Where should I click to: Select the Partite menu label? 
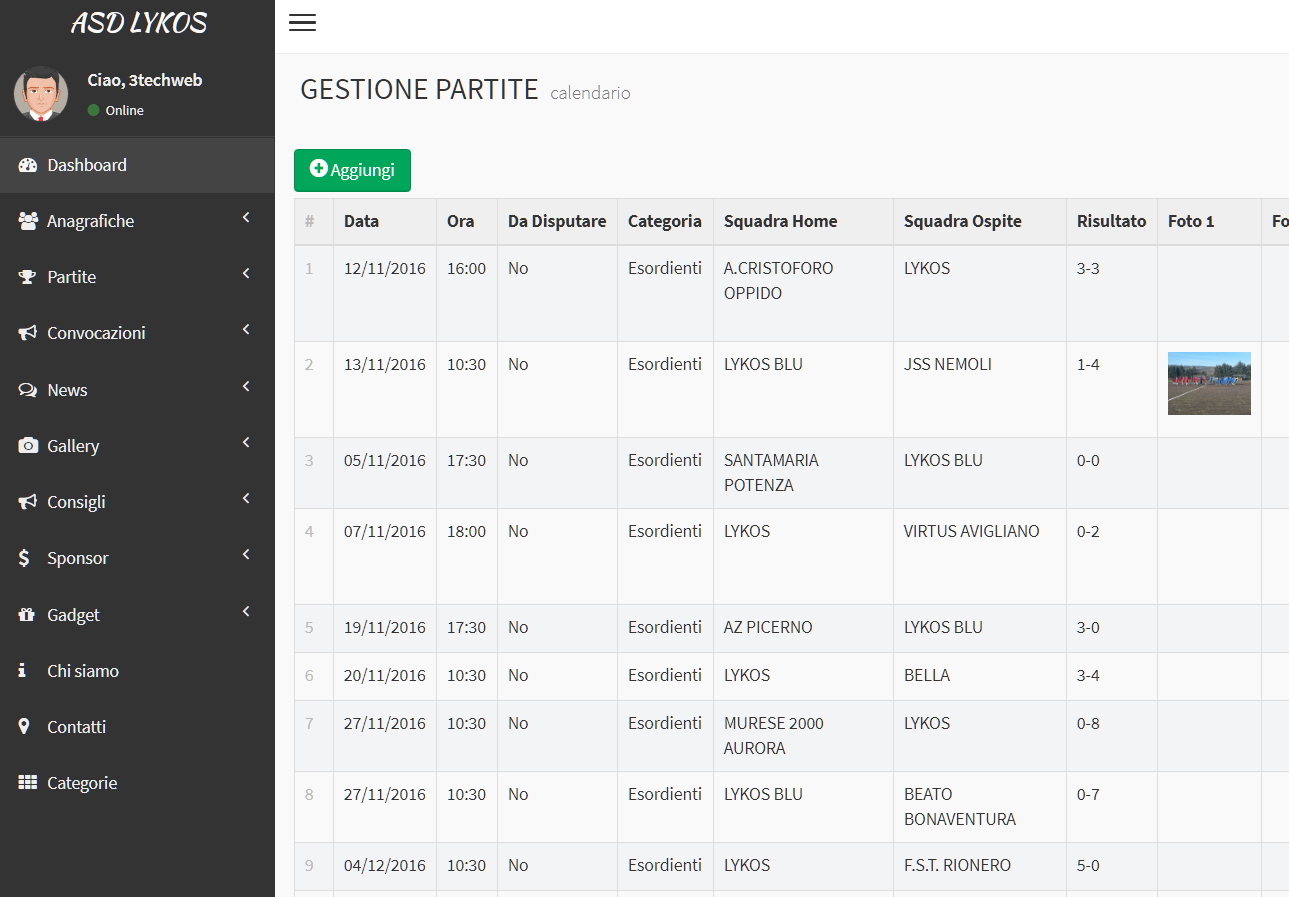pyautogui.click(x=72, y=277)
